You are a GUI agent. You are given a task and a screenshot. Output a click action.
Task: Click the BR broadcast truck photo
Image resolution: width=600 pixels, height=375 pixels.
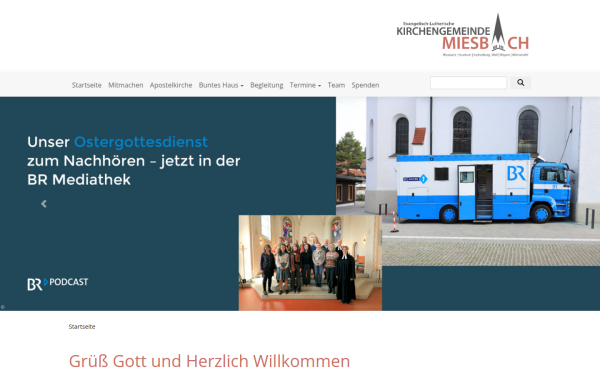(x=468, y=181)
